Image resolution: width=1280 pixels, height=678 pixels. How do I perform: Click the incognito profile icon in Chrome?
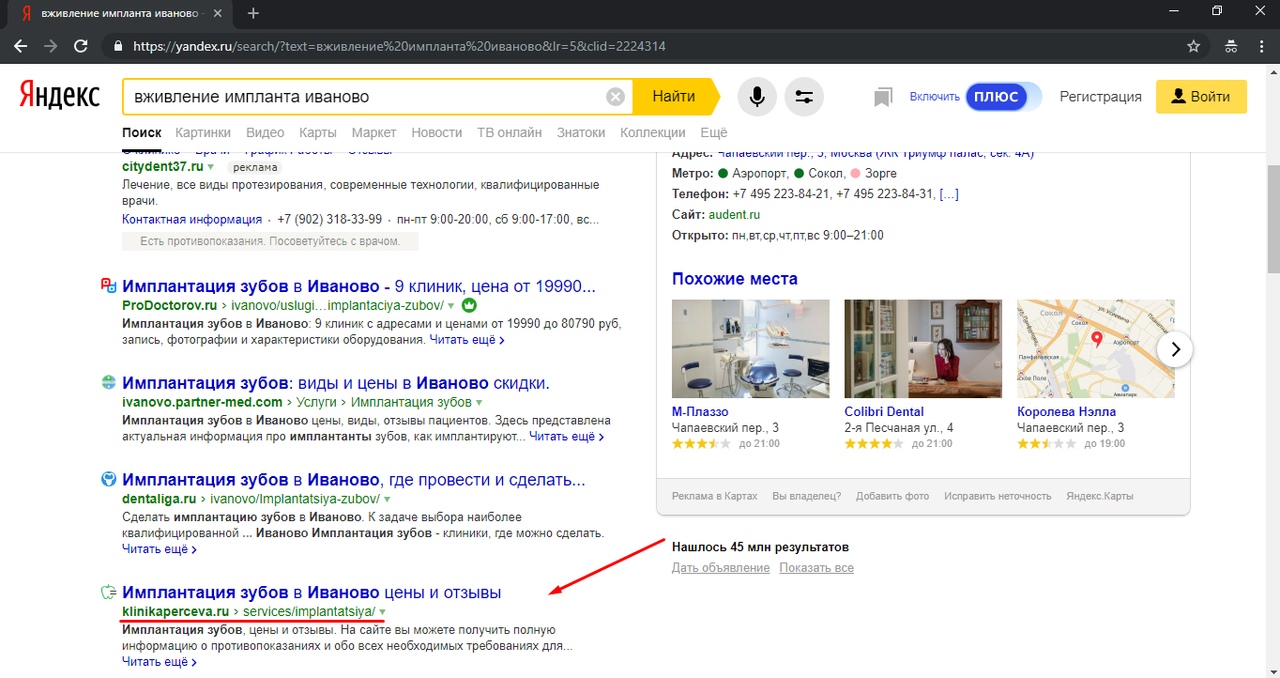tap(1231, 46)
